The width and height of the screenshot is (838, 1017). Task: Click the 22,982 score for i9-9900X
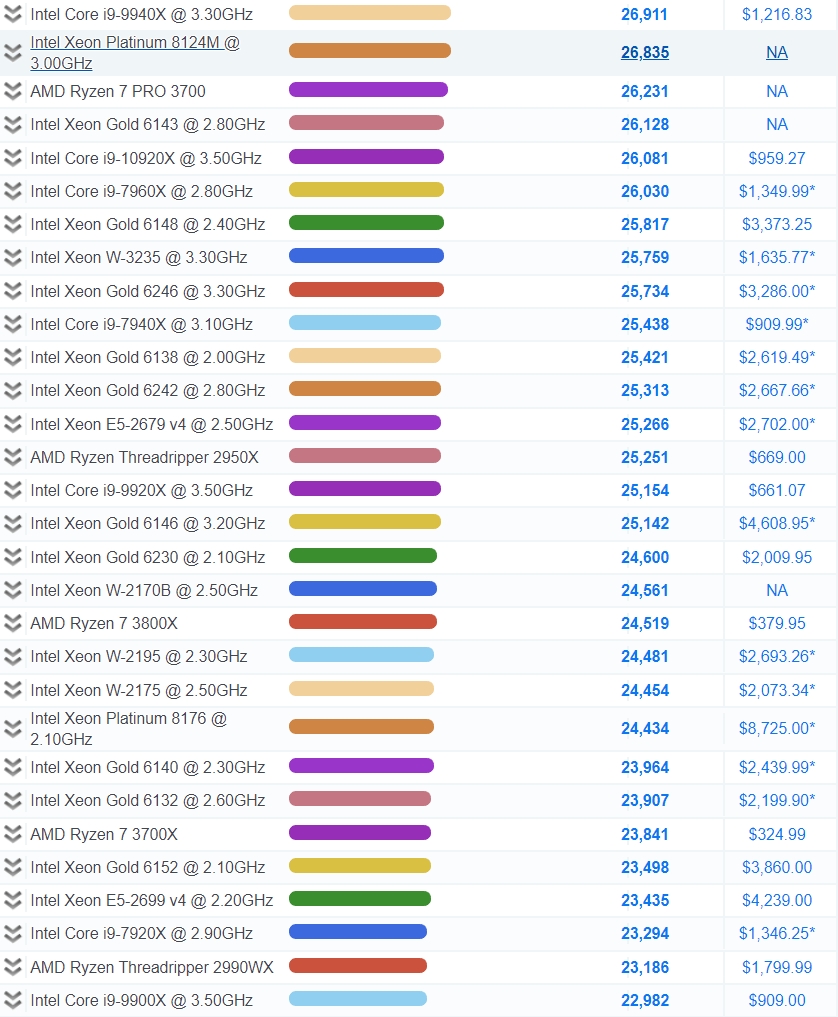pos(645,1000)
